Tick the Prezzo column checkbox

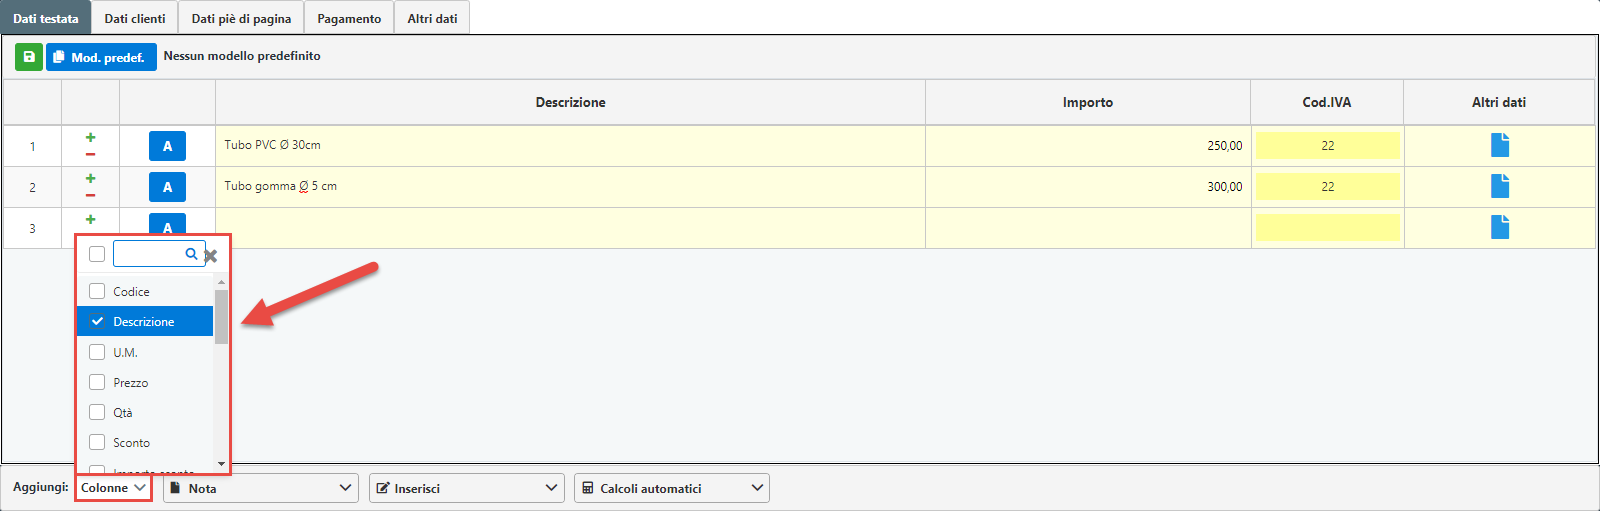(97, 382)
